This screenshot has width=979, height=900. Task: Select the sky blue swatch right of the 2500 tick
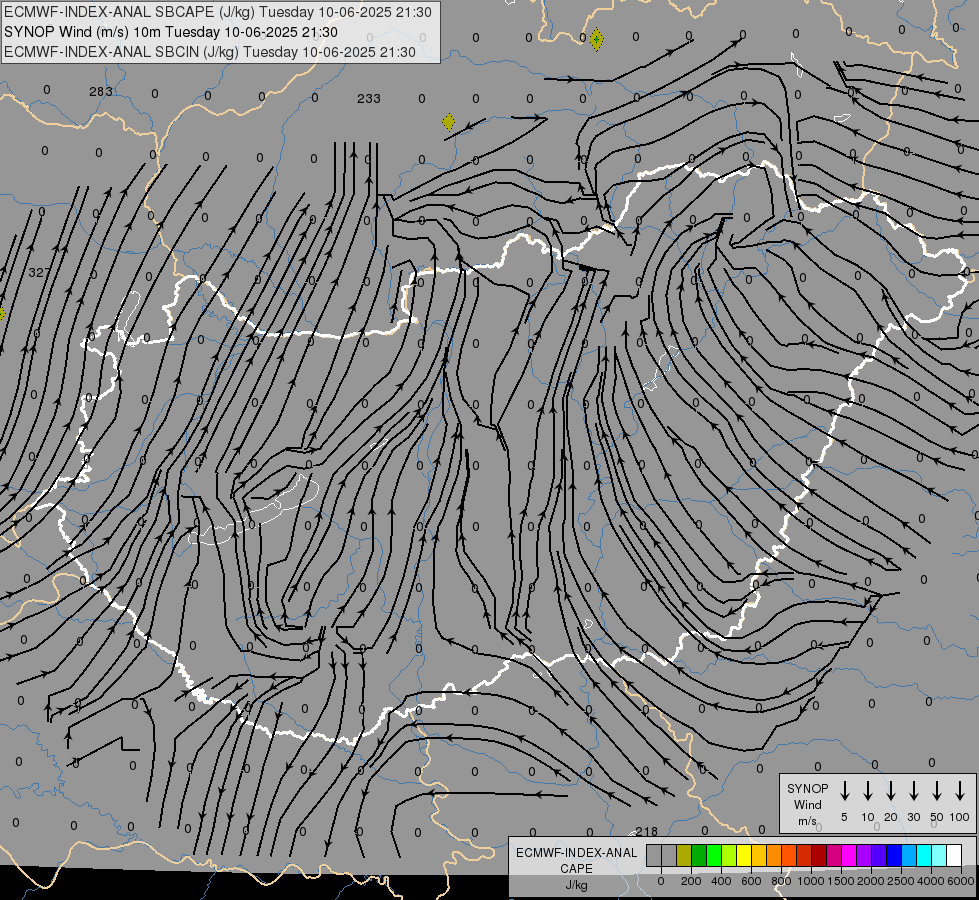point(908,855)
